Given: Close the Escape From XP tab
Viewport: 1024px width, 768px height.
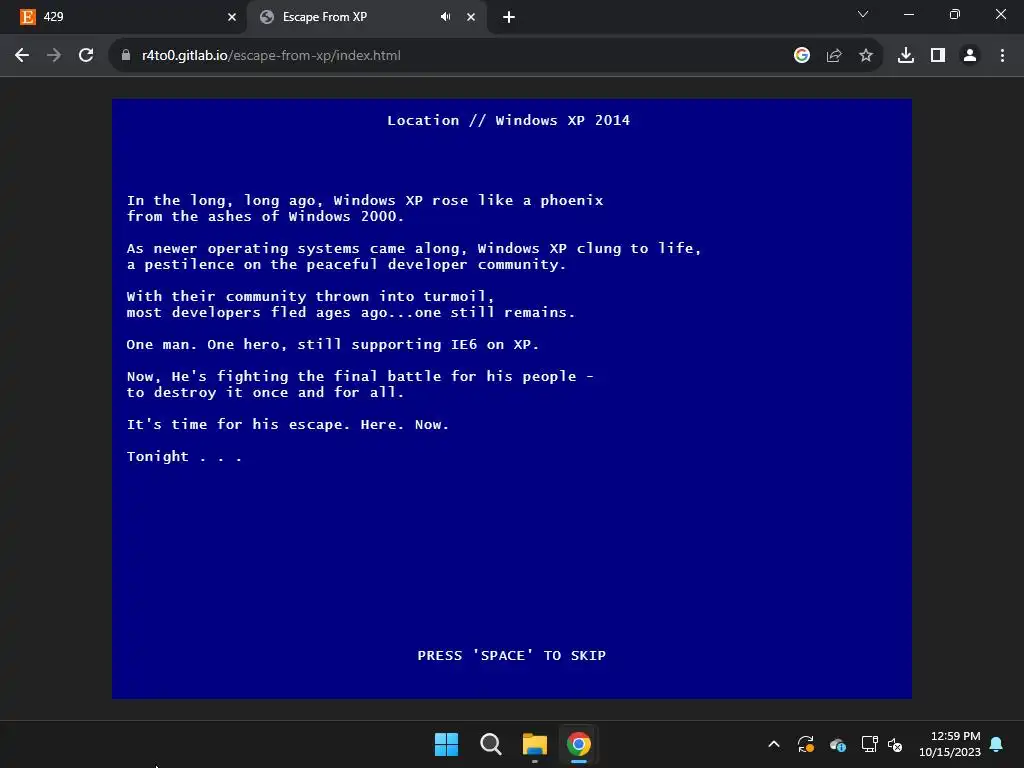Looking at the screenshot, I should tap(471, 17).
